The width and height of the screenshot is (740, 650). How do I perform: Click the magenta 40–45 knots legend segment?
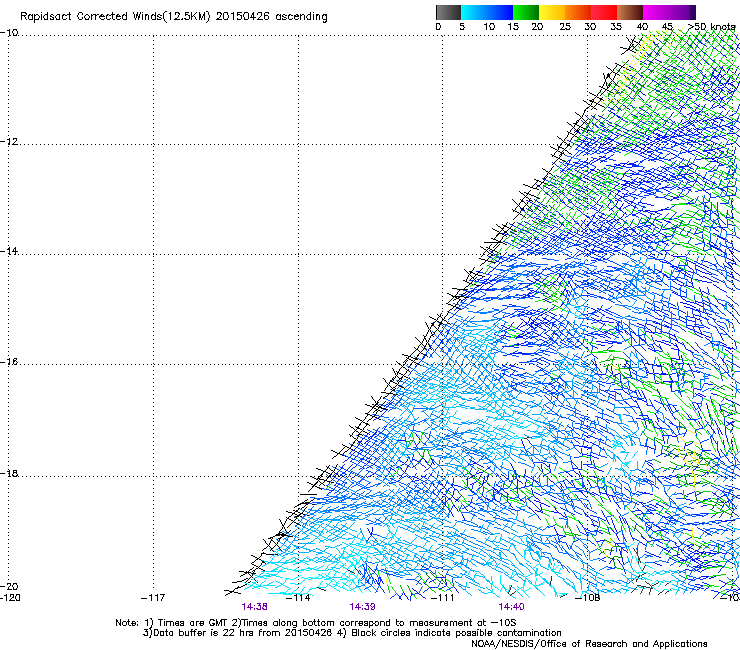pos(656,12)
